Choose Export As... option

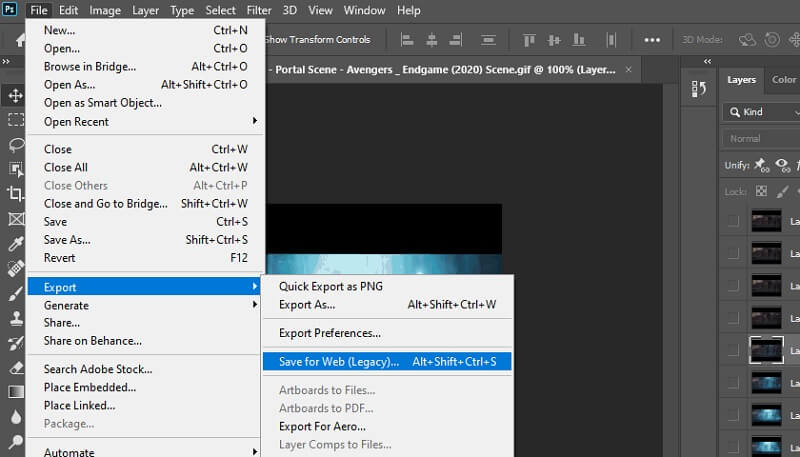pos(387,304)
